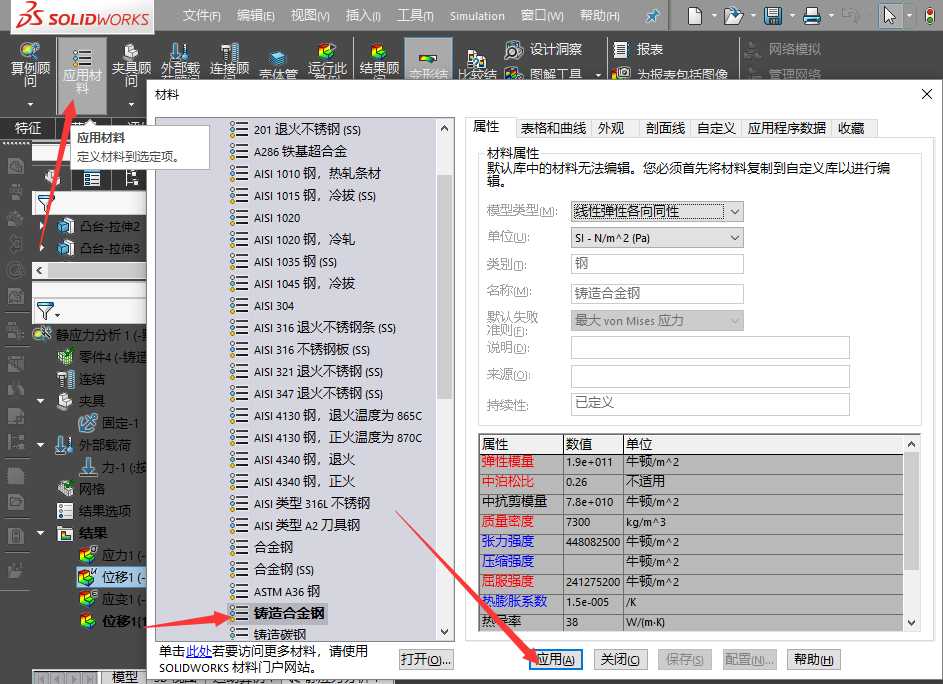Click the pin icon beside 帮助 menu
Screen dimensions: 943x684
click(652, 16)
